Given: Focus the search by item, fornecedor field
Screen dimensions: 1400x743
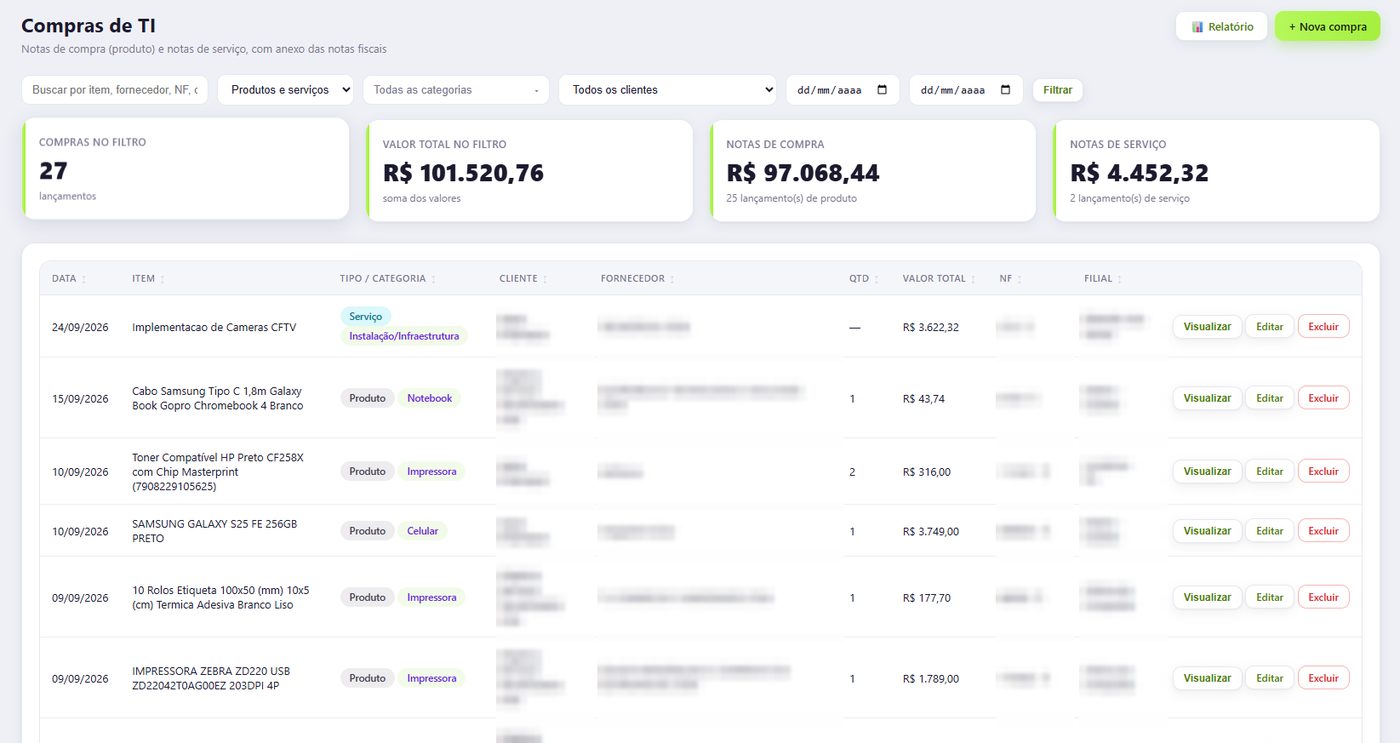Looking at the screenshot, I should click(x=115, y=90).
